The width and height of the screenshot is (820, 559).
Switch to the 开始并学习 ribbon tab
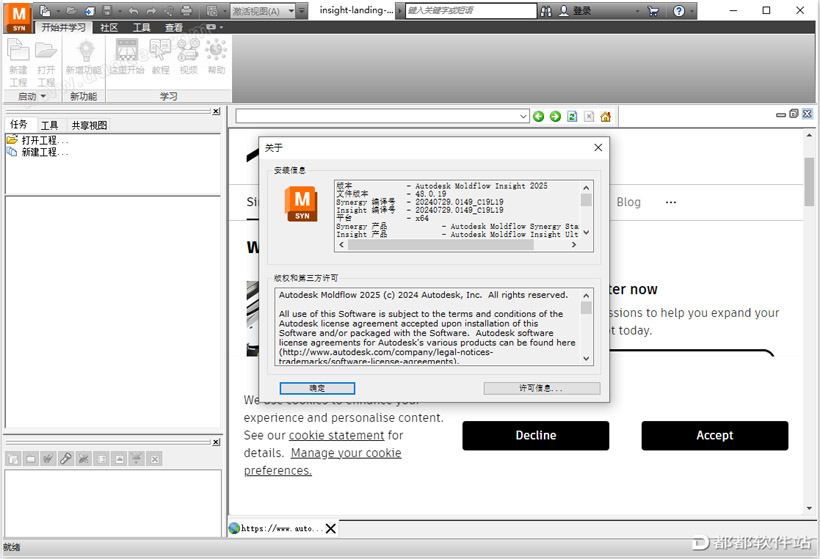pyautogui.click(x=63, y=28)
